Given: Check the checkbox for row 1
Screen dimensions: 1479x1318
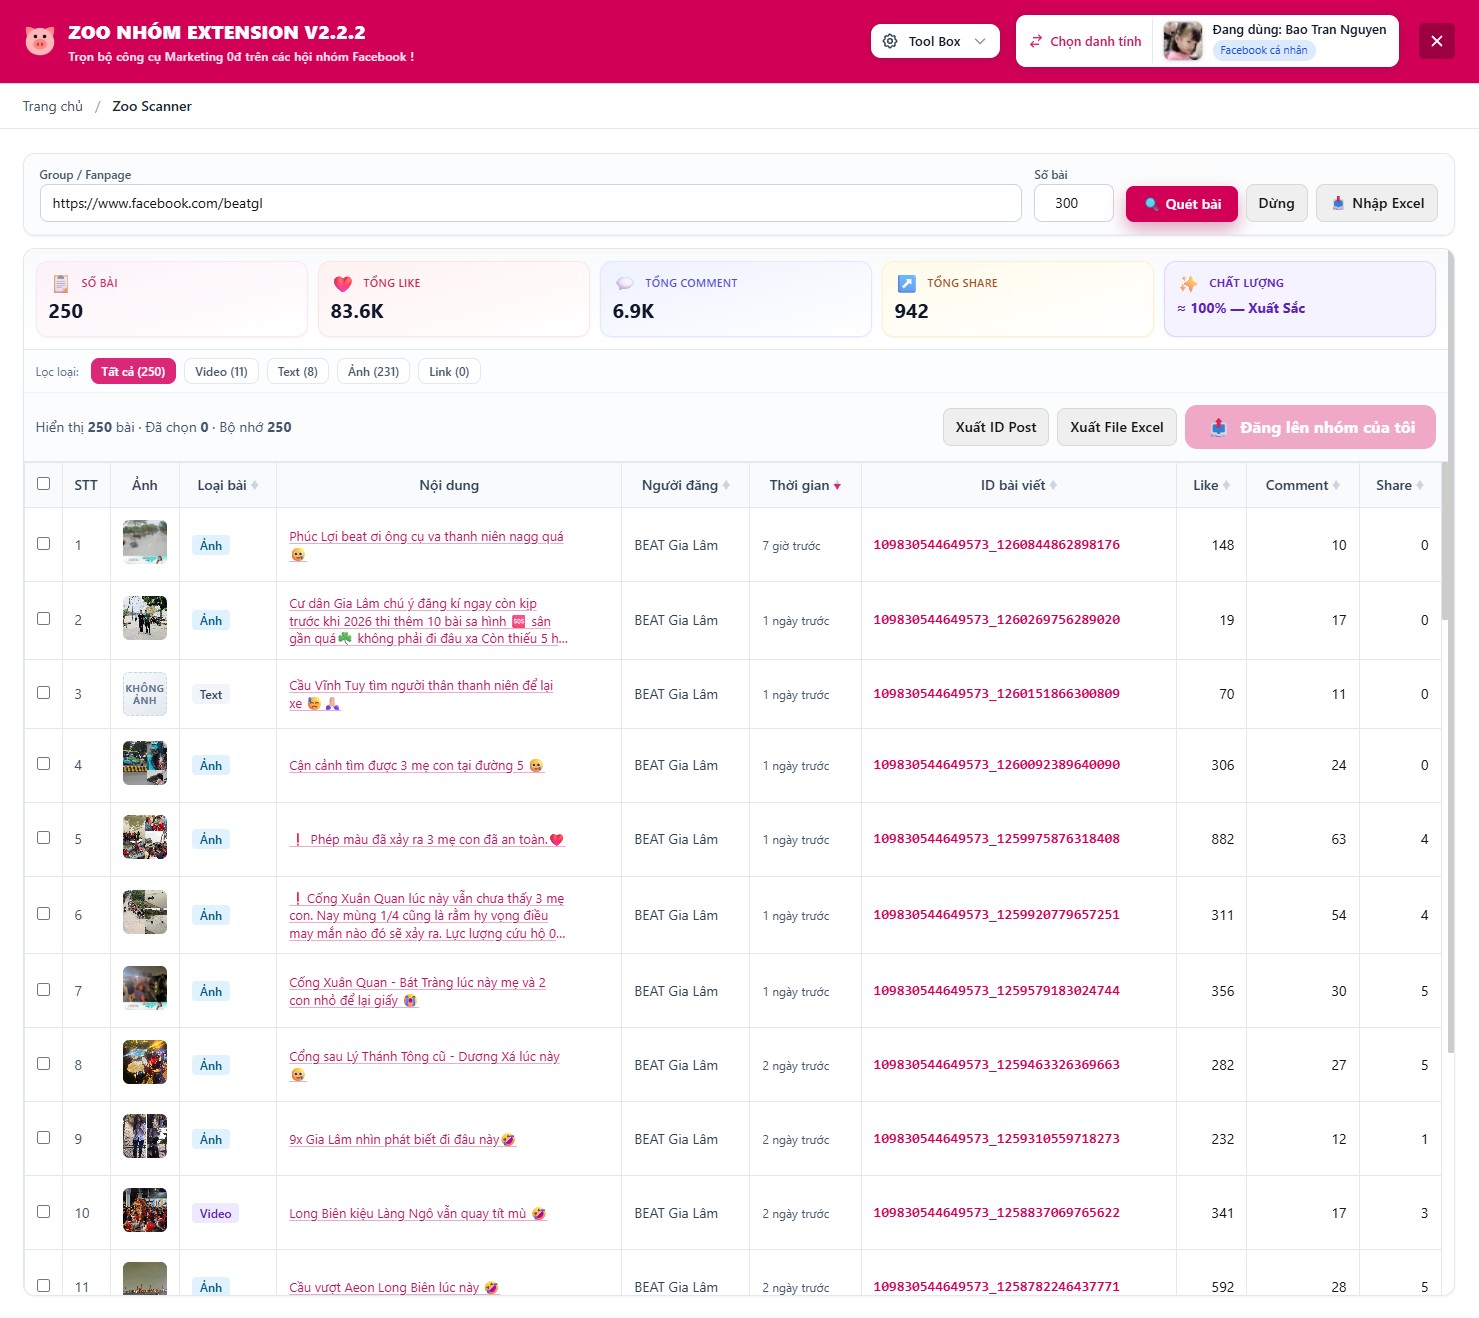Looking at the screenshot, I should [x=43, y=544].
